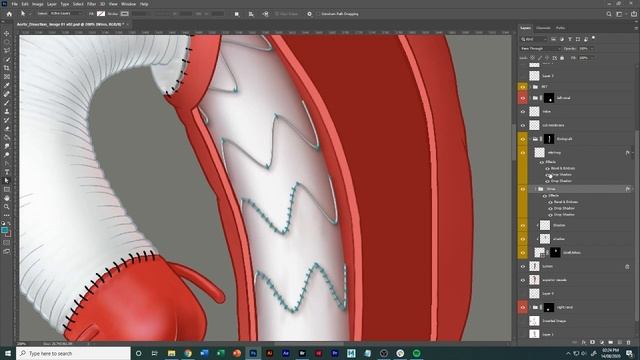Open the gear settings in options bar
The width and height of the screenshot is (640, 360).
click(309, 14)
